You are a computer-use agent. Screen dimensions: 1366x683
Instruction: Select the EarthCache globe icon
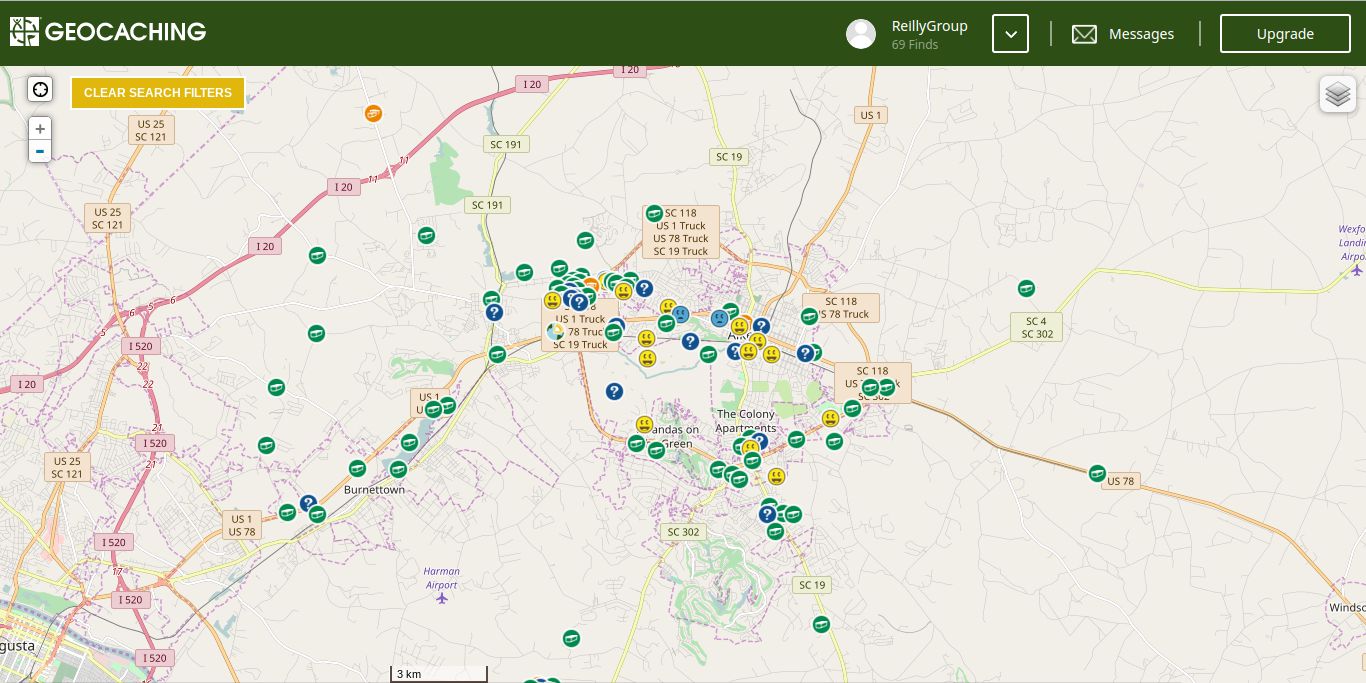click(555, 331)
